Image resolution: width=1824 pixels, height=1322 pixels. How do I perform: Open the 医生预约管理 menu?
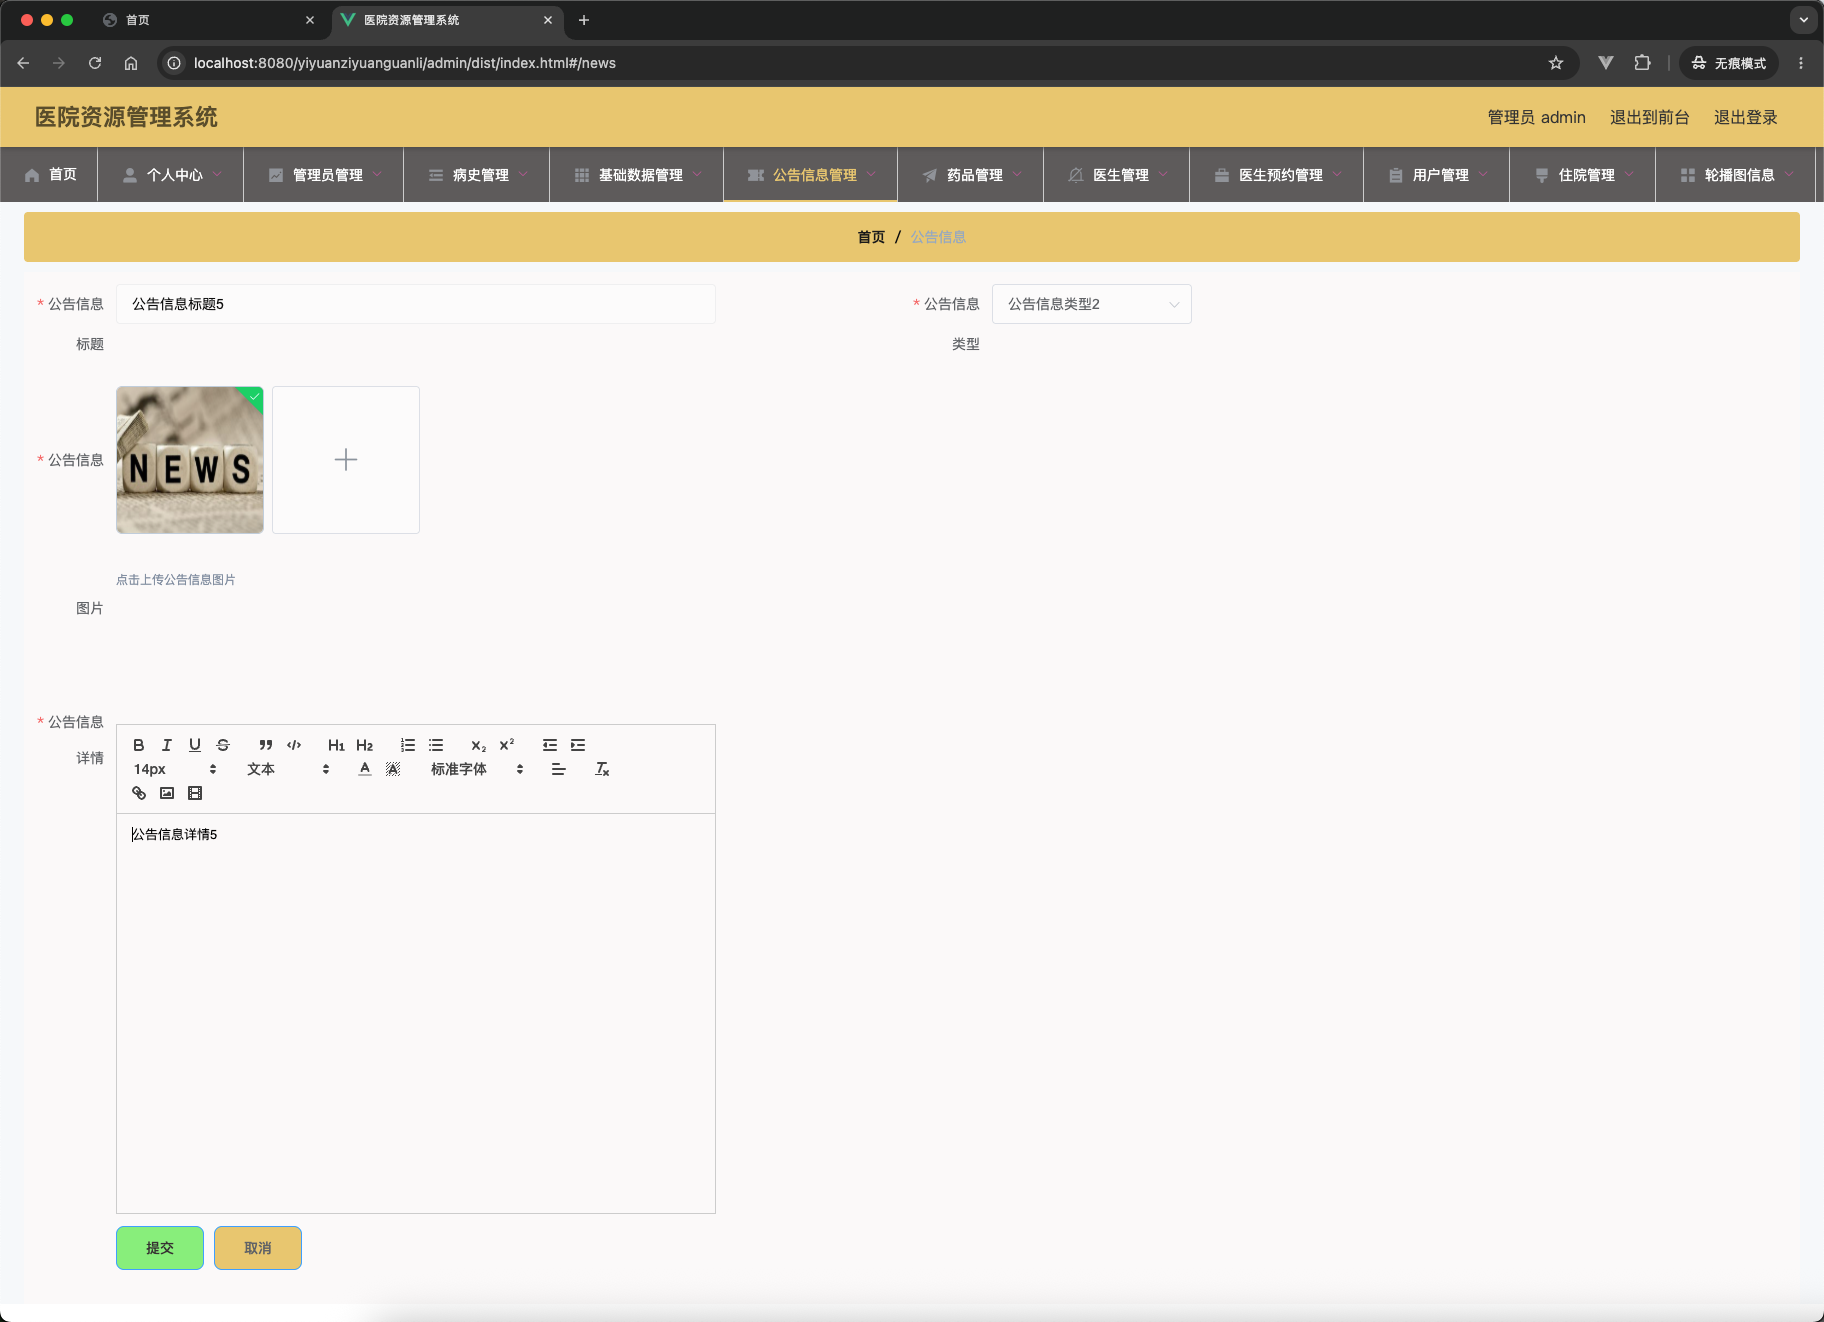tap(1277, 175)
